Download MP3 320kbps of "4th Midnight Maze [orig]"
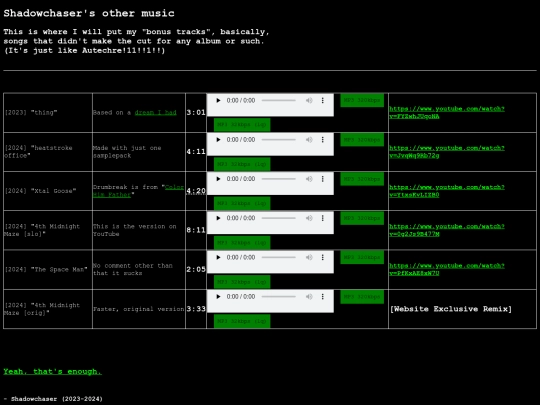Image resolution: width=540 pixels, height=405 pixels. click(362, 297)
